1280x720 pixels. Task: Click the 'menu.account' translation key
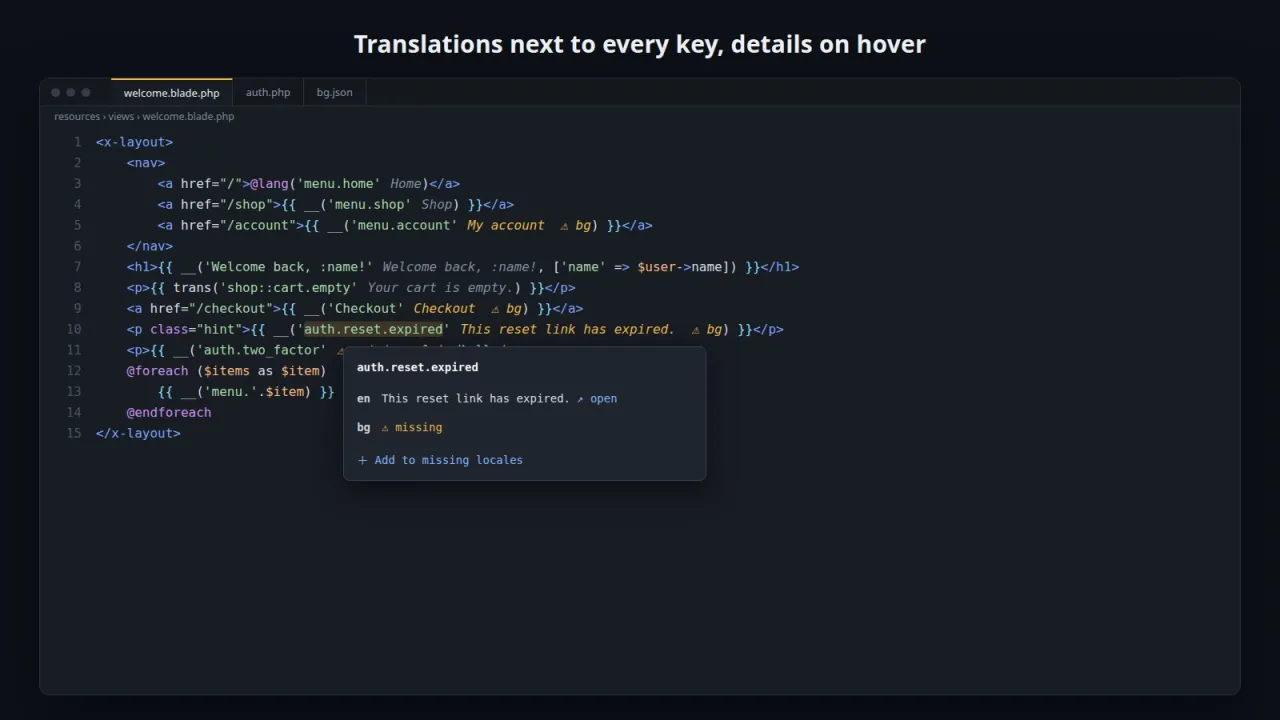pyautogui.click(x=404, y=225)
